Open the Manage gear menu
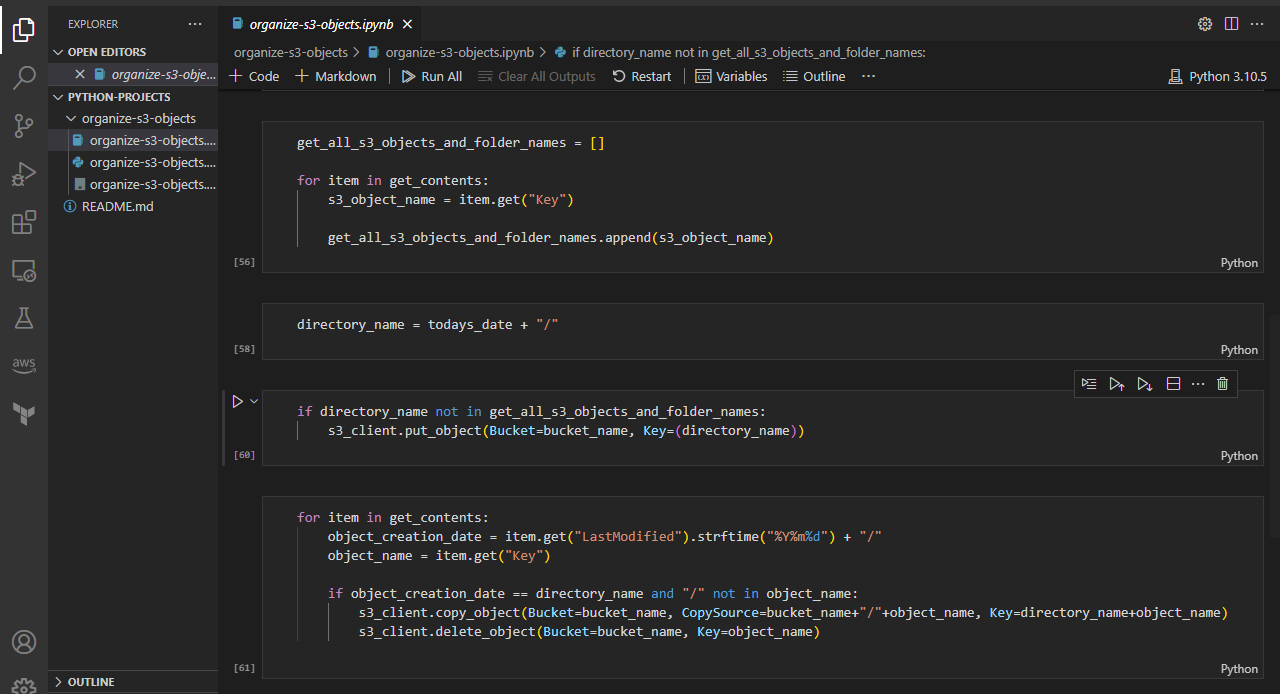The image size is (1280, 694). point(24,685)
